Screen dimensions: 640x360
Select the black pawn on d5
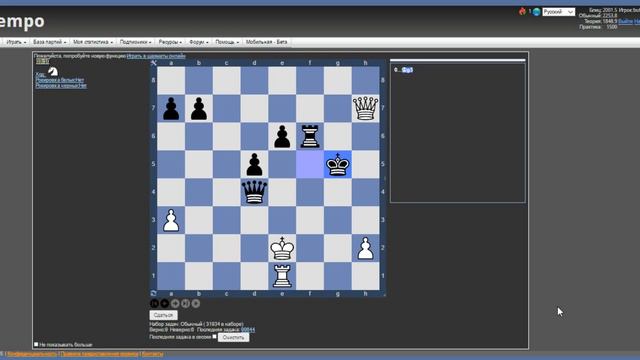254,164
